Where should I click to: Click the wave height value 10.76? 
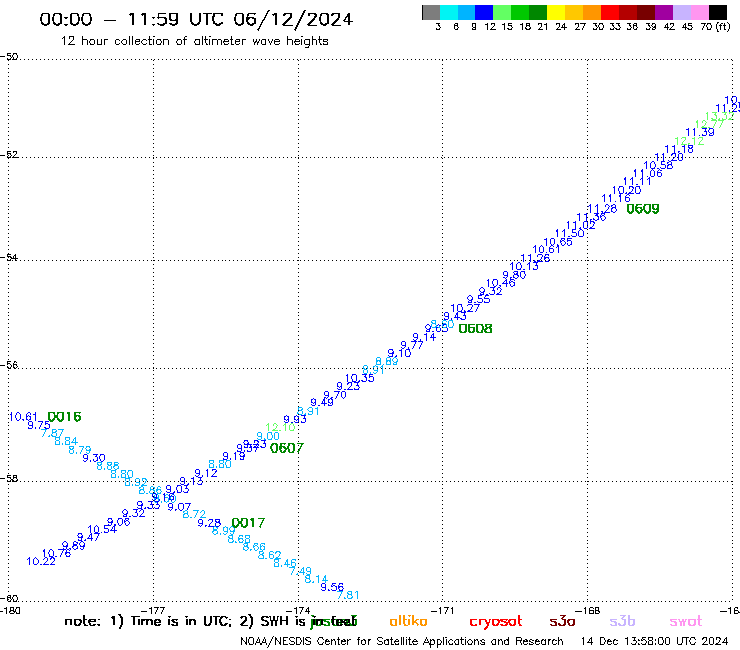[x=57, y=553]
